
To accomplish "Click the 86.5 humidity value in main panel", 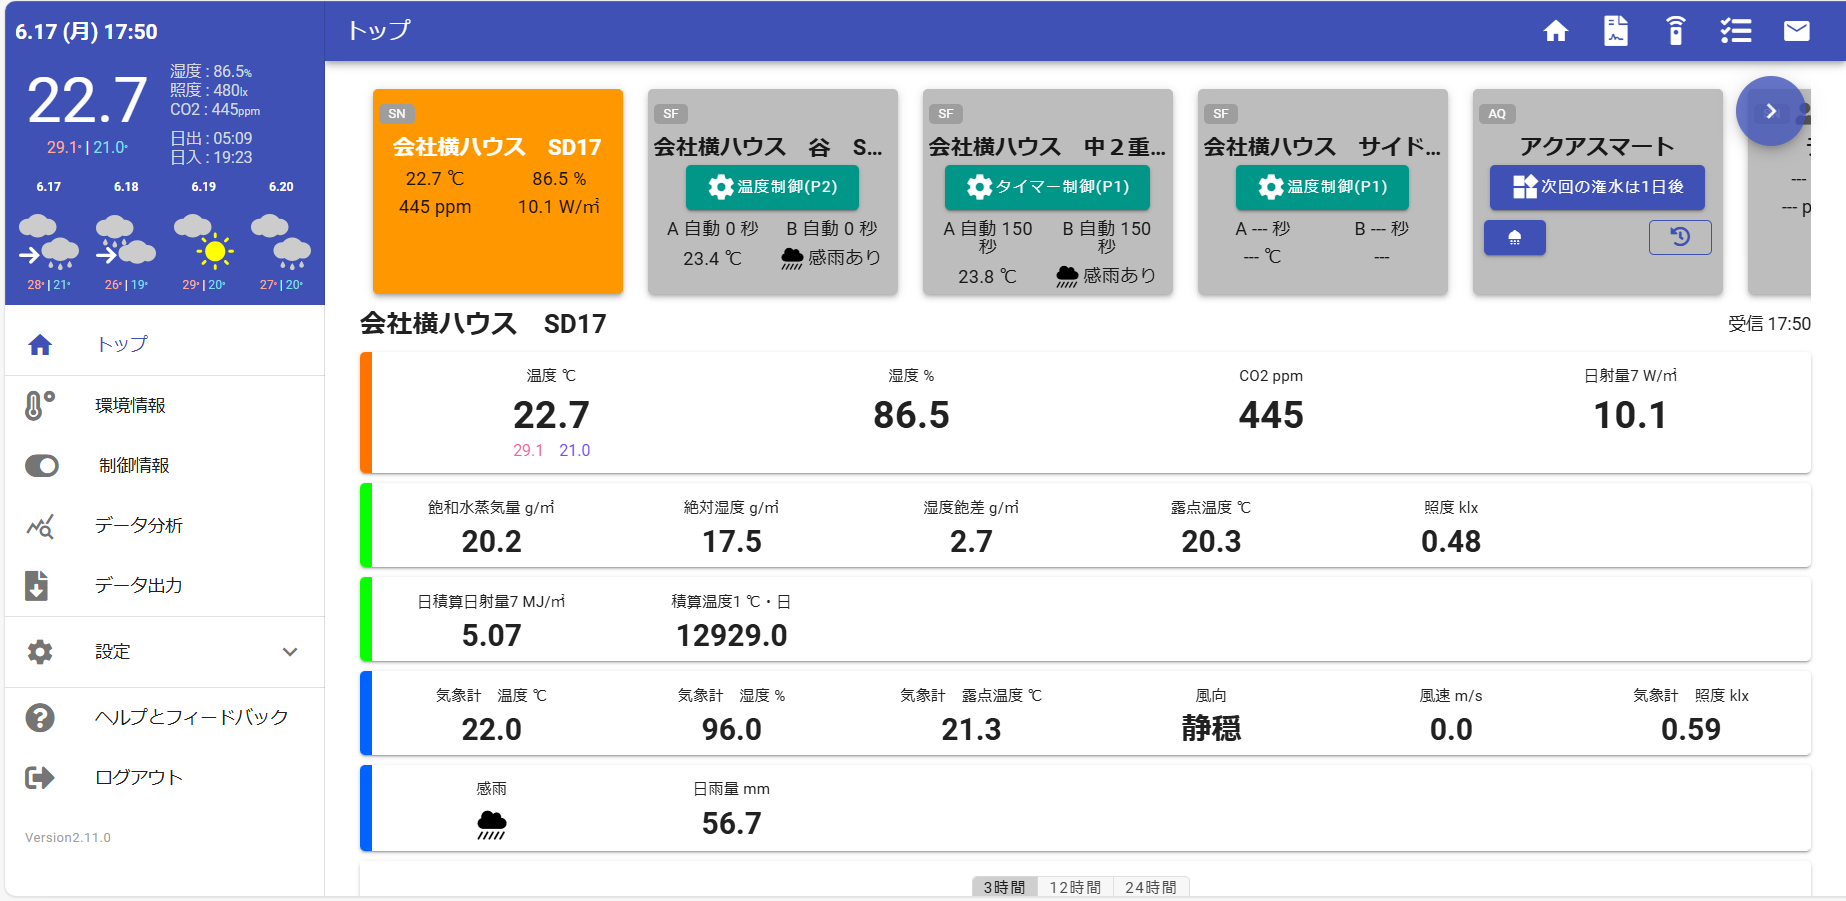I will point(911,415).
